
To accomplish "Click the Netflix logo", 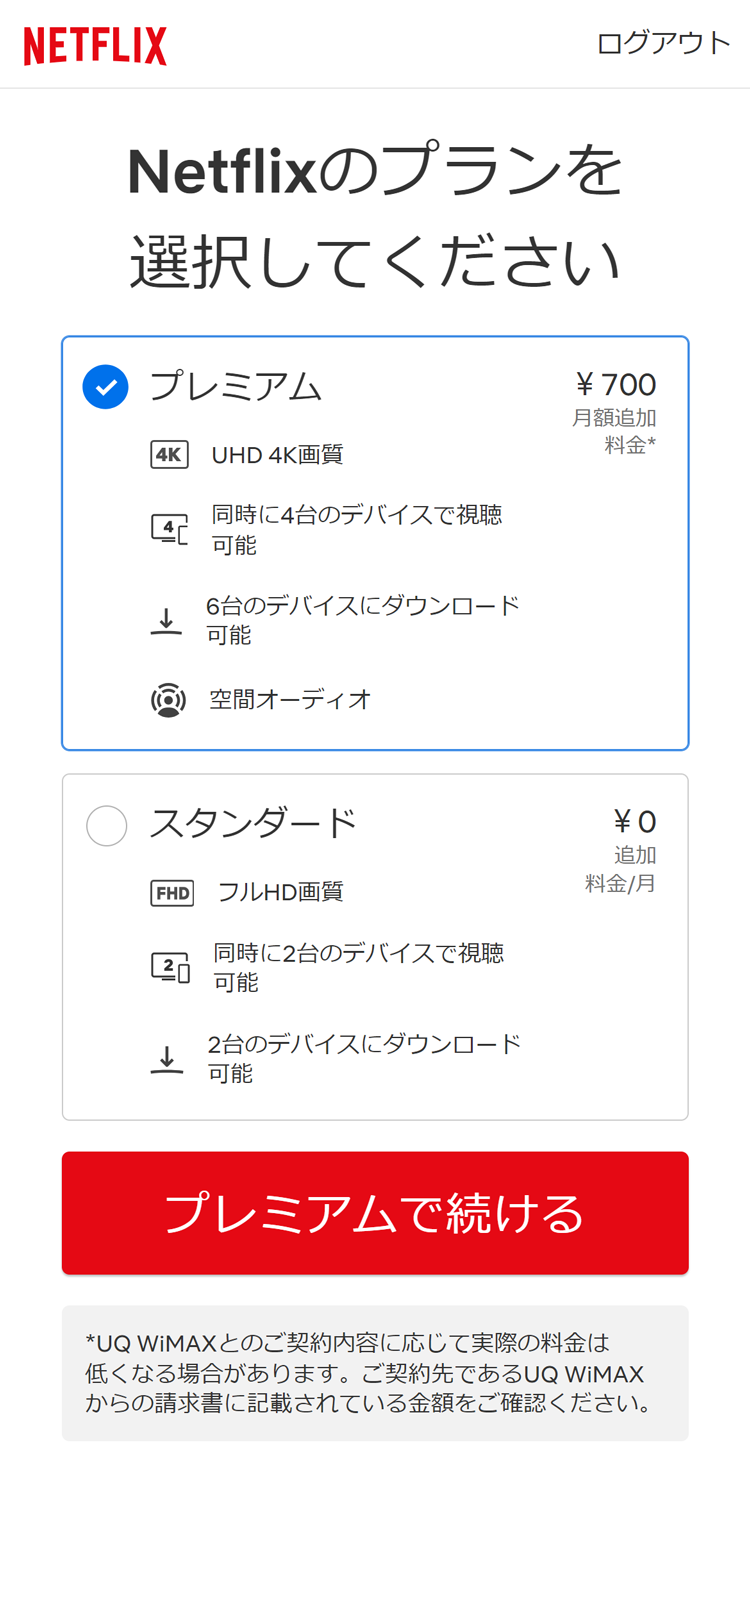I will point(95,46).
